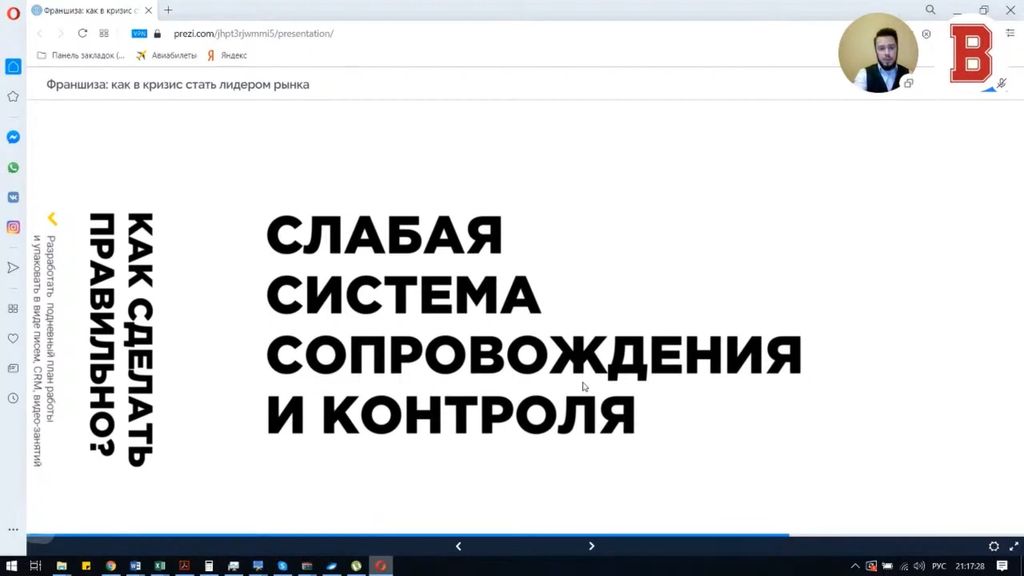Toggle the VPN badge in address bar

139,33
